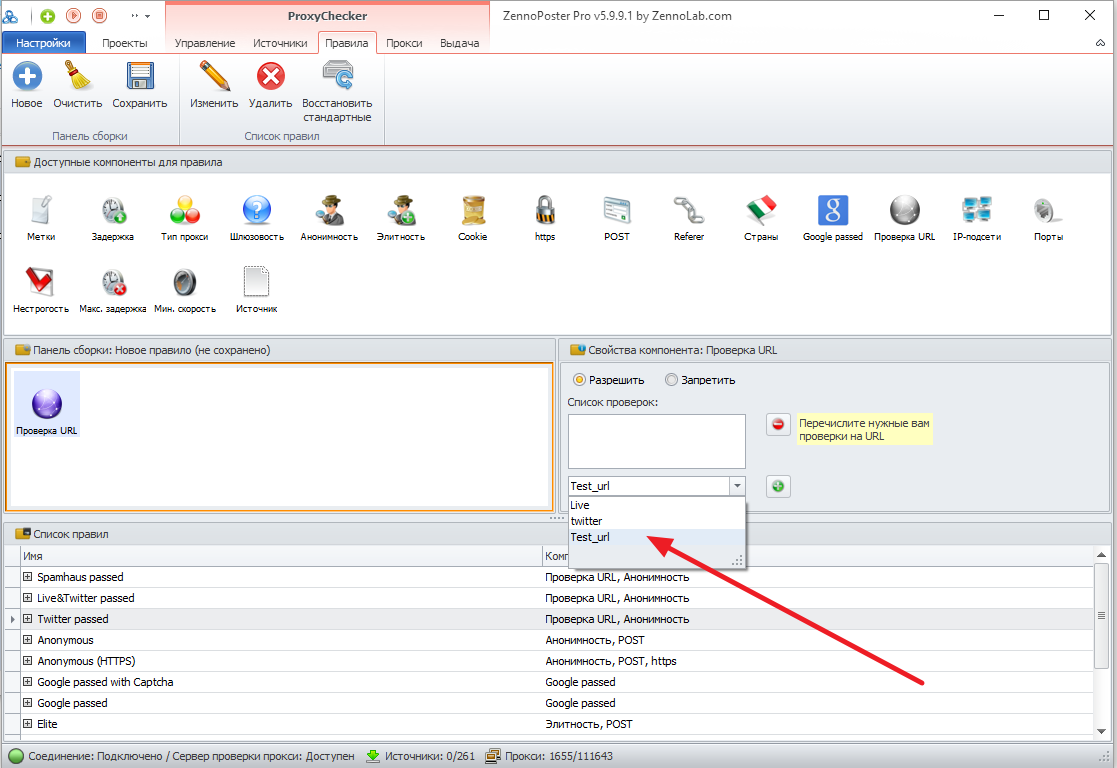
Task: Click the Очистить broom icon
Action: (x=78, y=76)
